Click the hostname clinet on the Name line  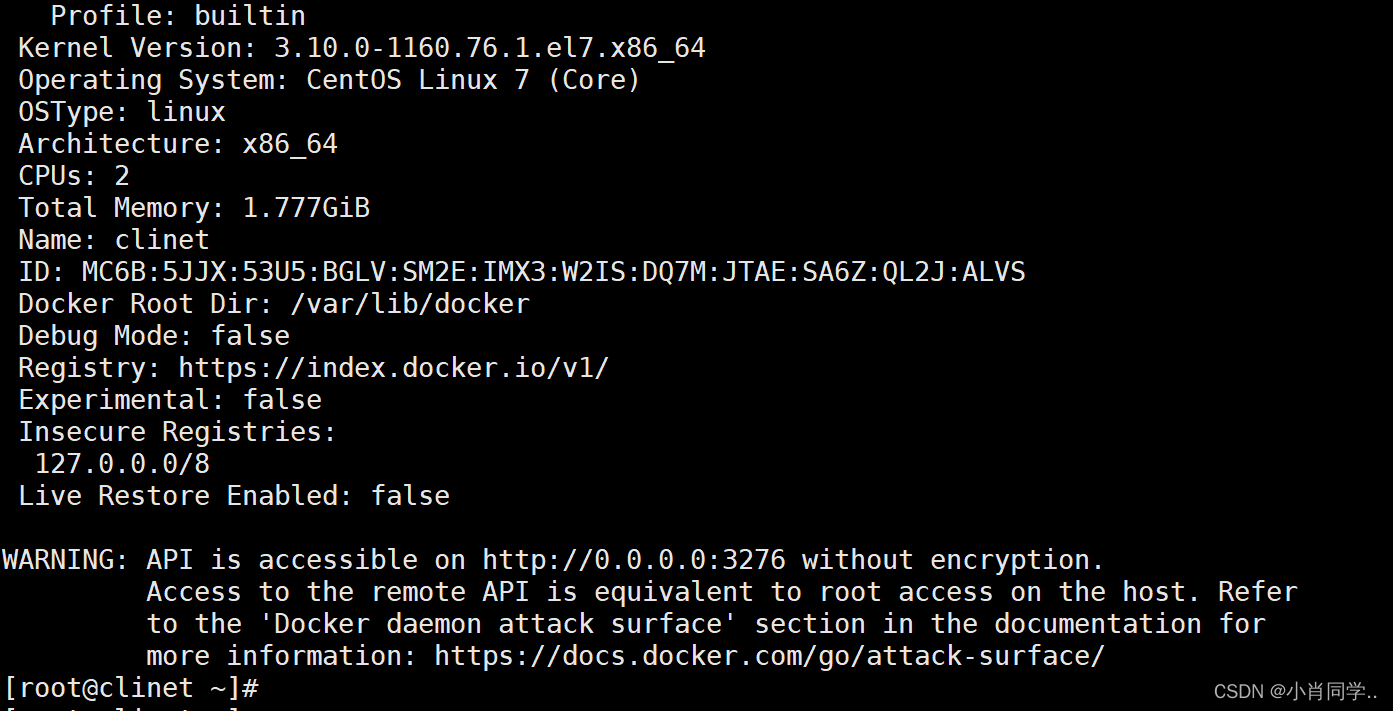162,240
